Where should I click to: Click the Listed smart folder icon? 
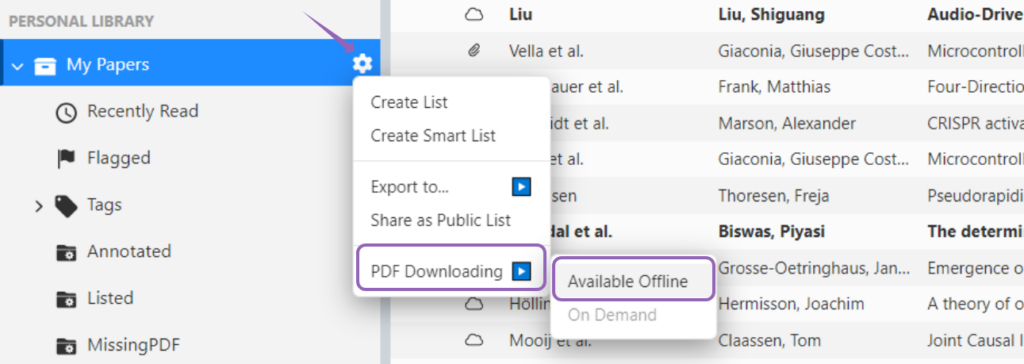pyautogui.click(x=66, y=299)
